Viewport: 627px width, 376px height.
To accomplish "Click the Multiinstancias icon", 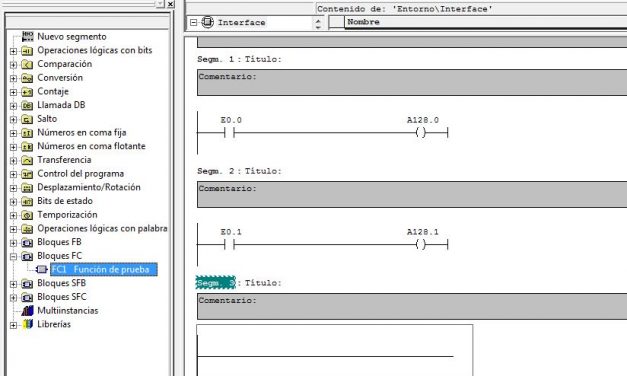I will click(27, 310).
